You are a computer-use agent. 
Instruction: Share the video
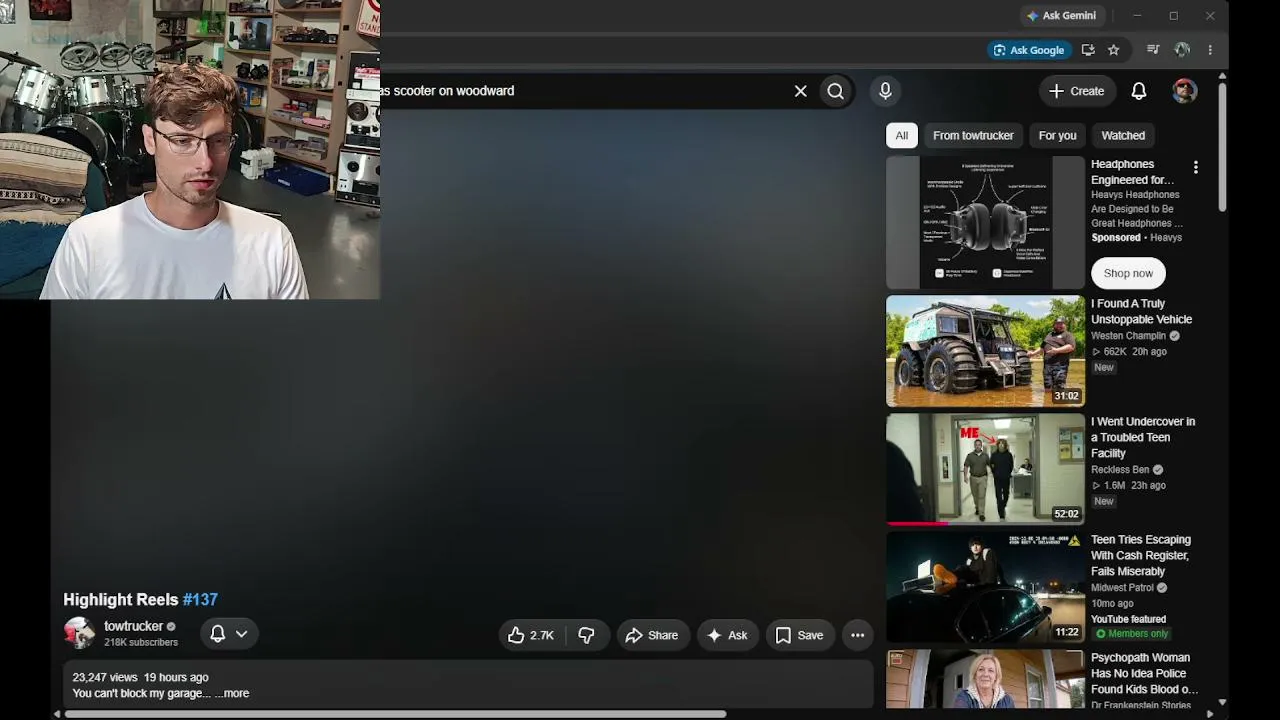(x=652, y=635)
